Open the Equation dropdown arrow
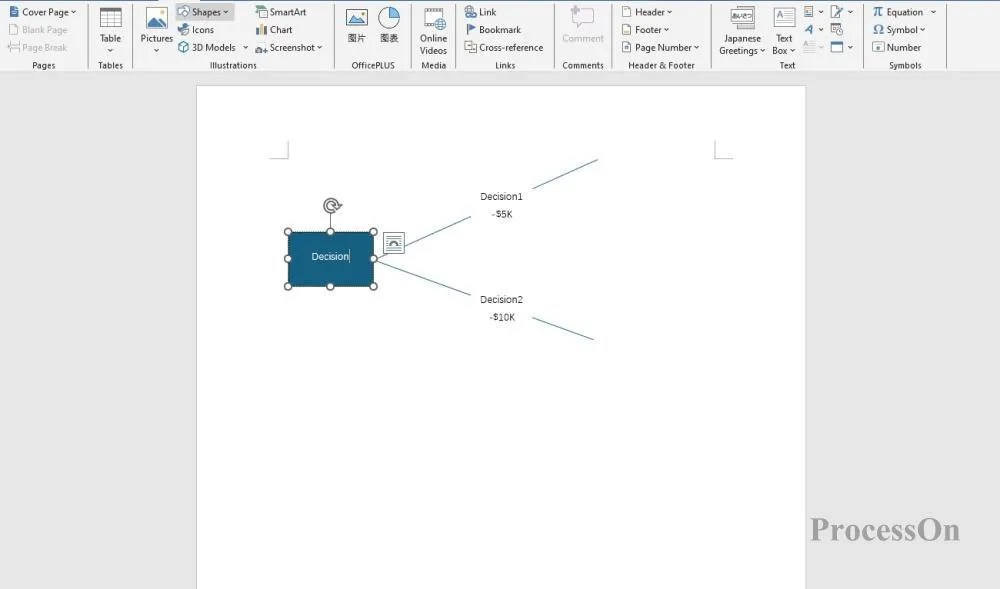The width and height of the screenshot is (1000, 589). click(934, 11)
